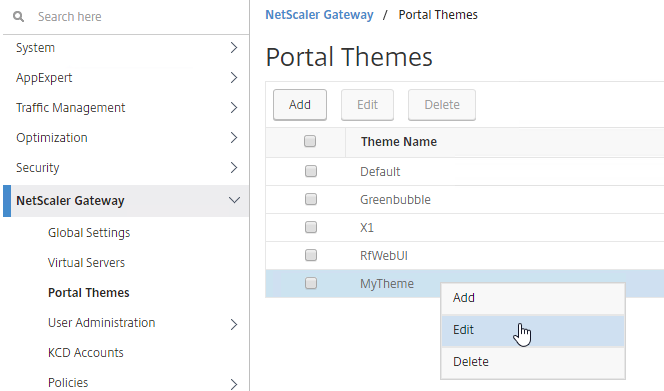The height and width of the screenshot is (391, 664).
Task: Expand Traffic Management chevron
Action: [x=234, y=108]
